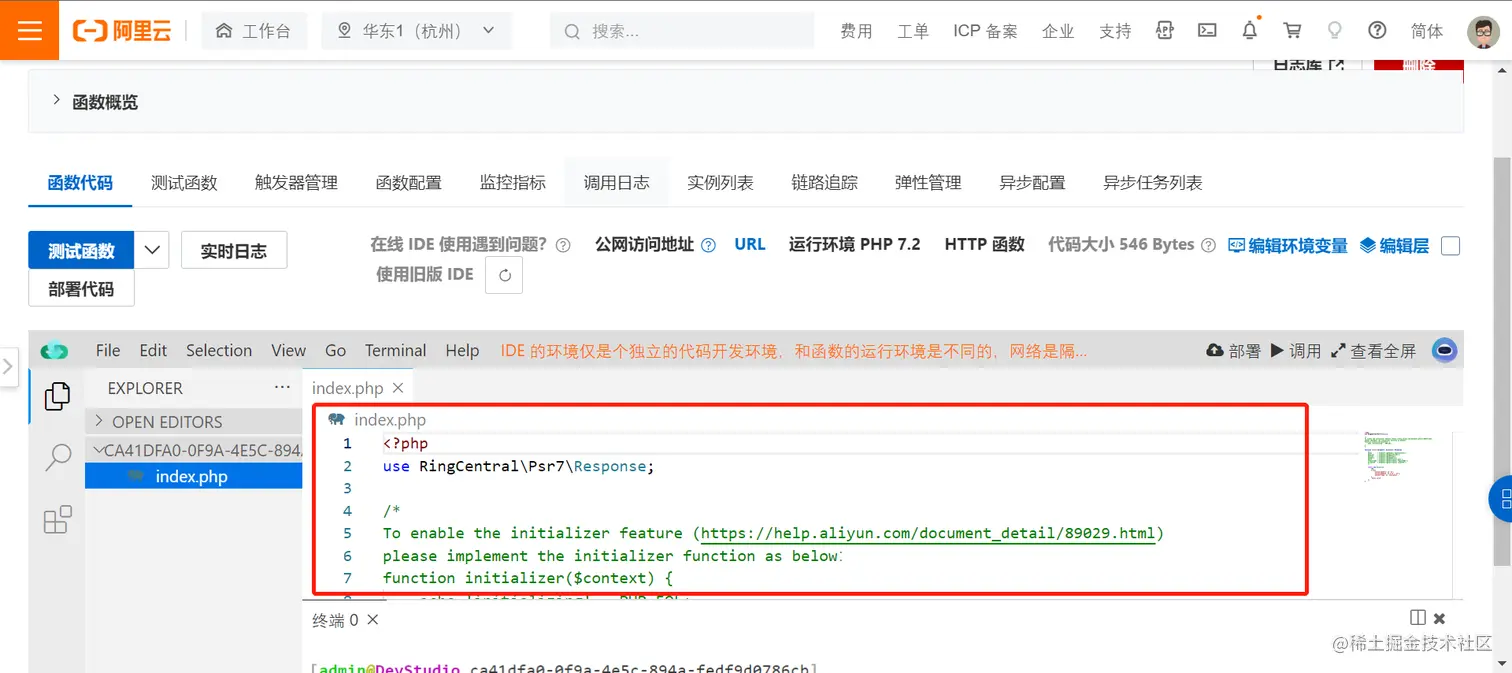Switch to the 函数配置 tab

click(409, 183)
